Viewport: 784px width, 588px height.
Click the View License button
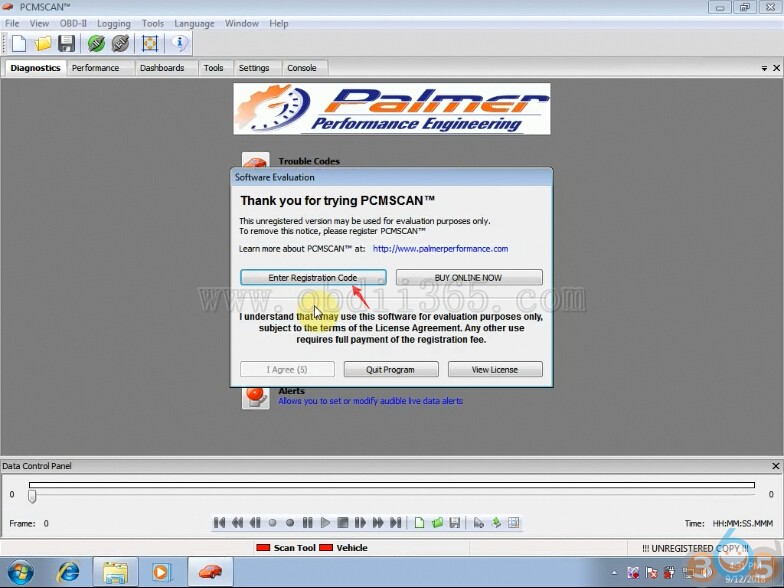point(495,370)
